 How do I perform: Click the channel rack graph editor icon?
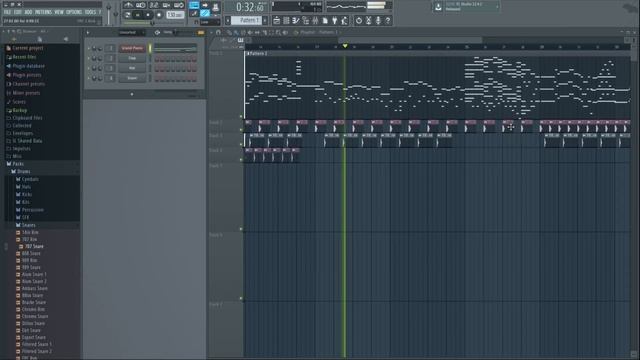(x=200, y=32)
